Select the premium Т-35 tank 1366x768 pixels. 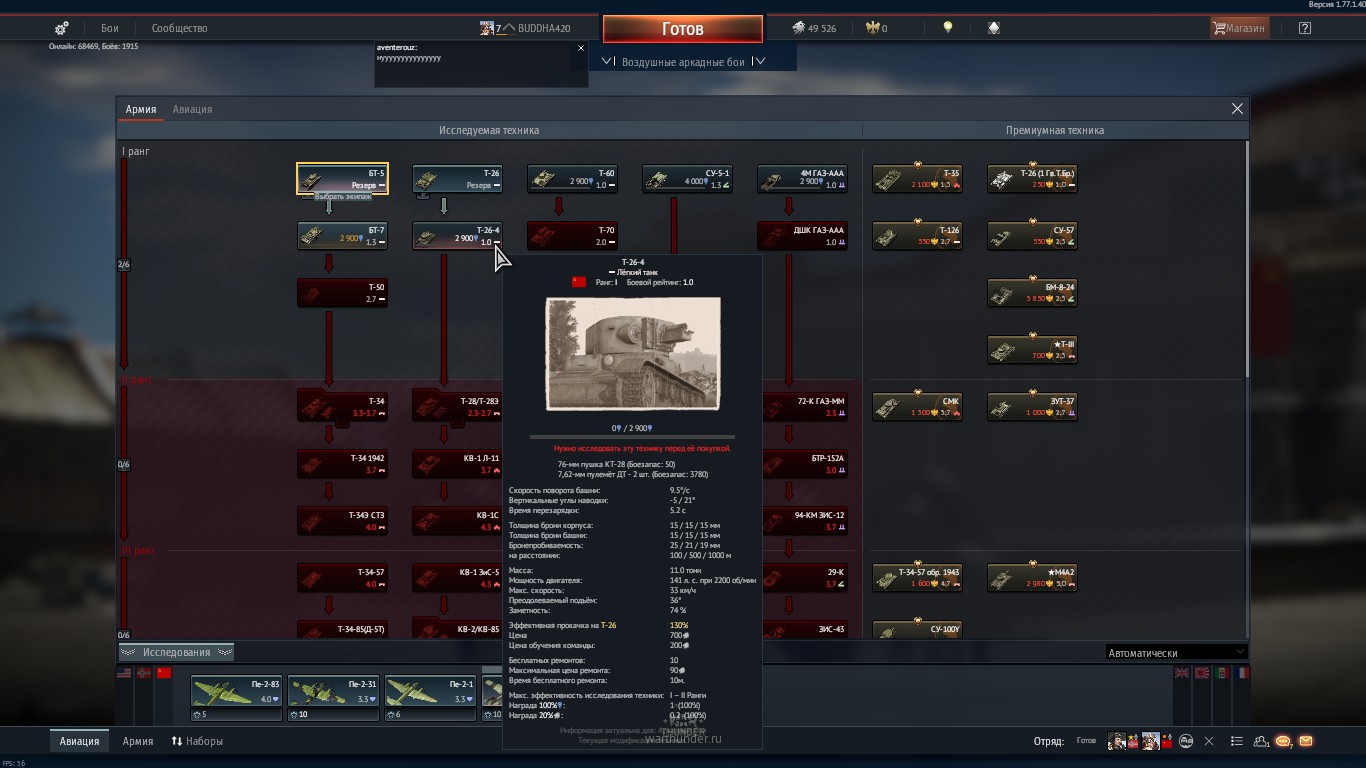pyautogui.click(x=917, y=179)
